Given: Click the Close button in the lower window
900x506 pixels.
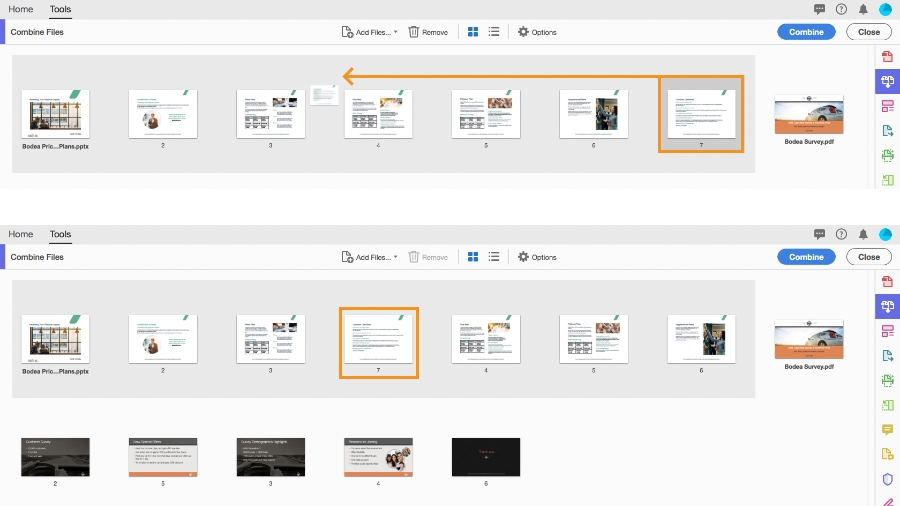Looking at the screenshot, I should coord(868,257).
